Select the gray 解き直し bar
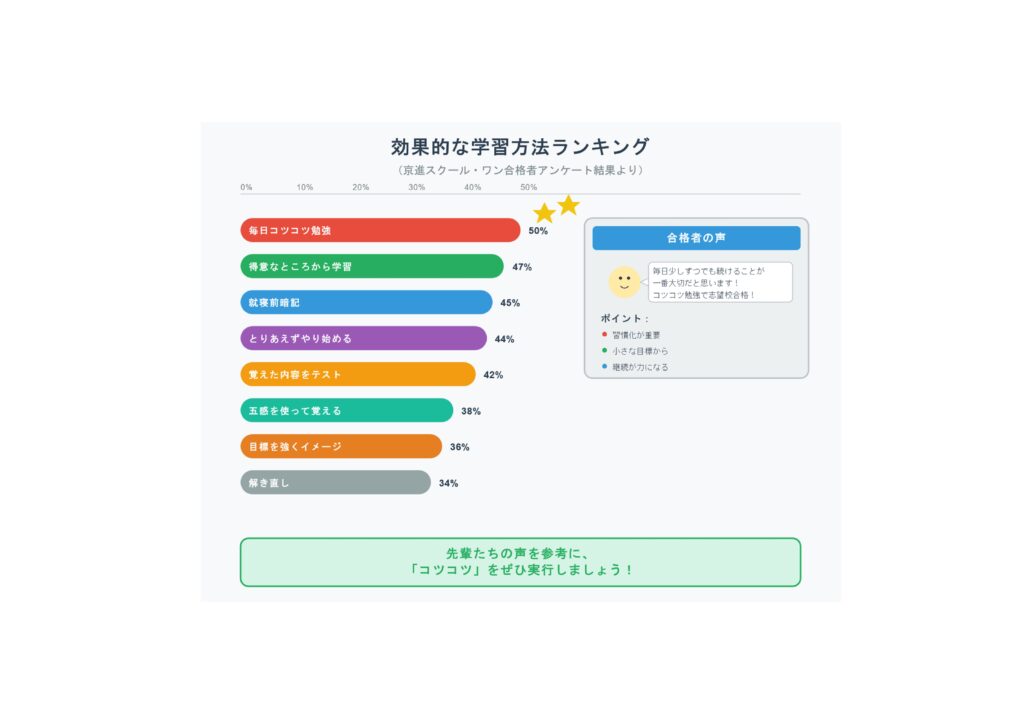 click(x=336, y=482)
